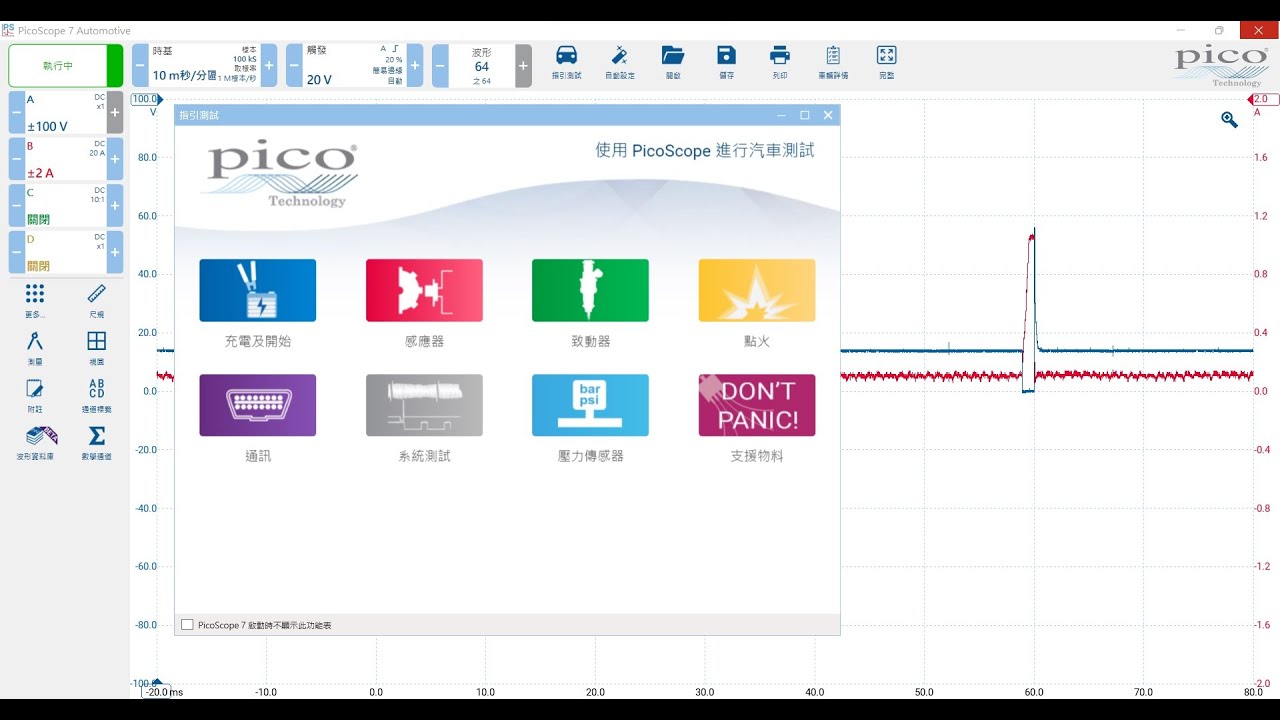
Task: Select the 尺規 ruler tool
Action: [97, 300]
